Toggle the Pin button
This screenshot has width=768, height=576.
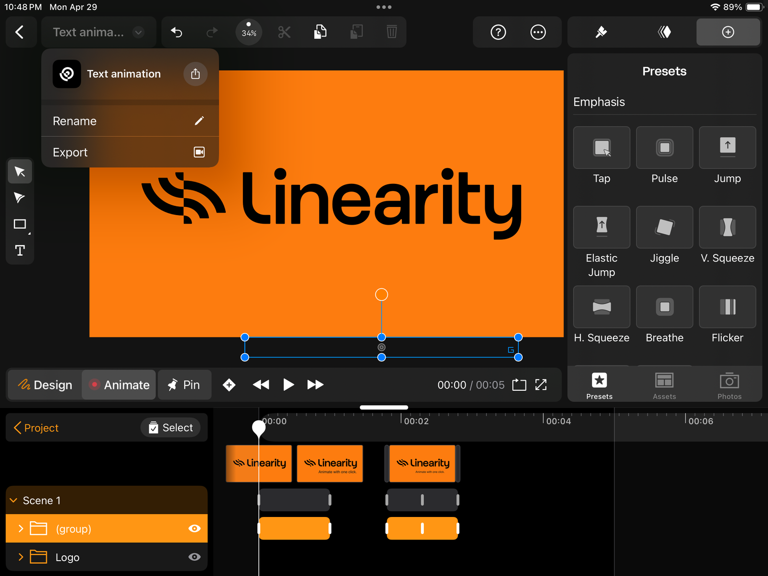click(184, 385)
